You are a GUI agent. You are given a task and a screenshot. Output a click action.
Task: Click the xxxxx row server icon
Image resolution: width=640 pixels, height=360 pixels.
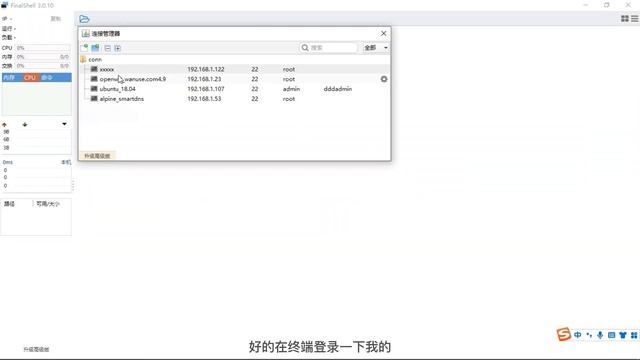pos(94,69)
